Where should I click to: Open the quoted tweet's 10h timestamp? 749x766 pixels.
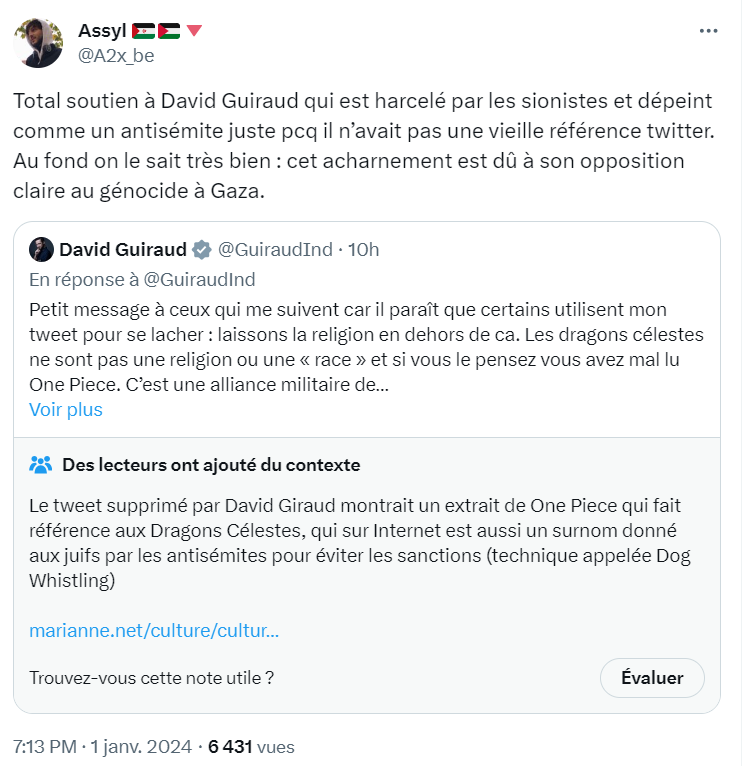coord(363,249)
